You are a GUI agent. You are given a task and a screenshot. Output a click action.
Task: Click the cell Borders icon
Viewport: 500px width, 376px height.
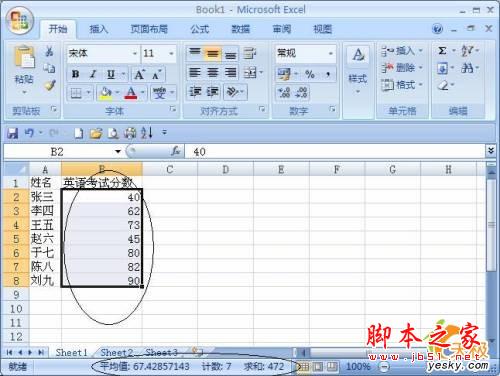(x=76, y=93)
